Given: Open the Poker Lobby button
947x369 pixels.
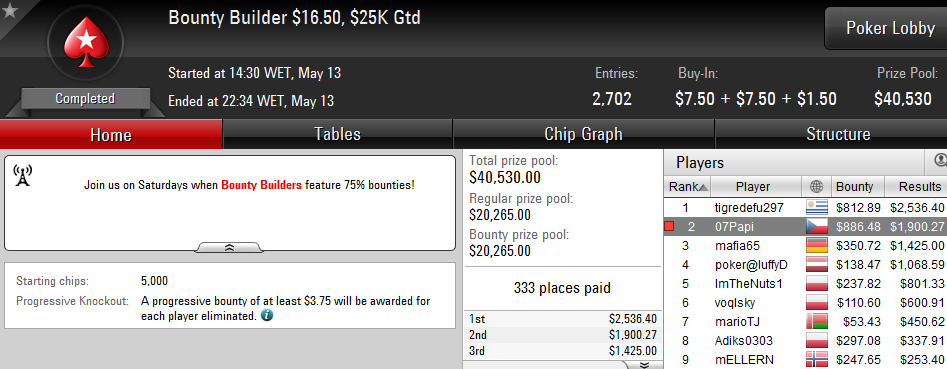Looking at the screenshot, I should [890, 28].
